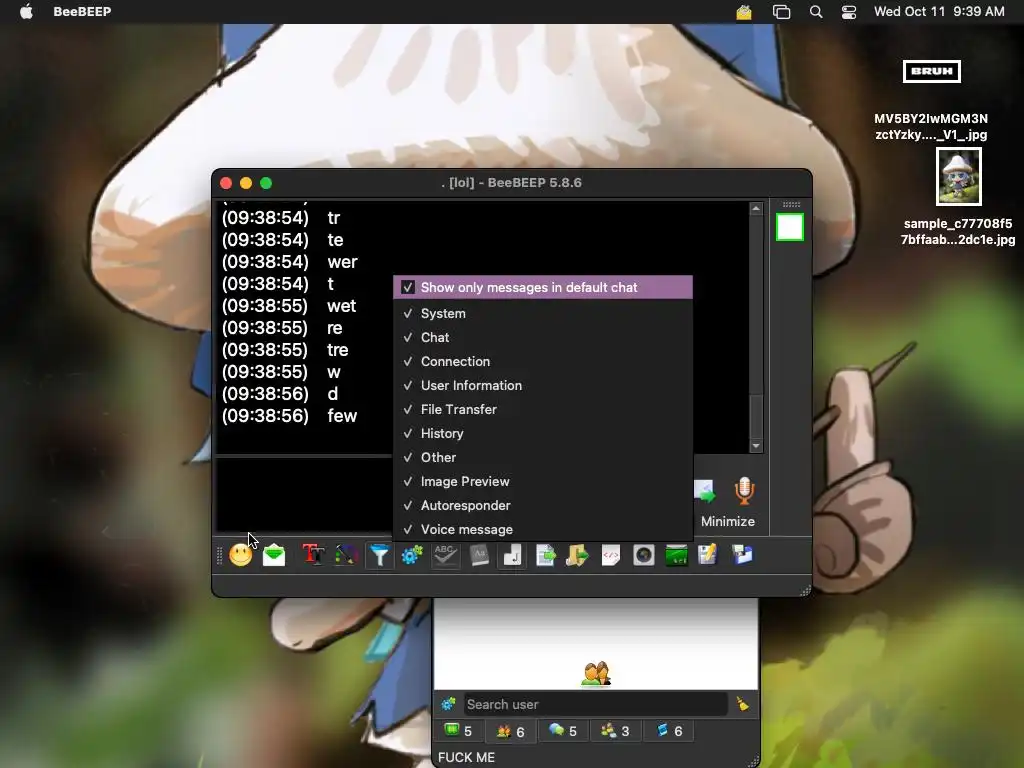Toggle the dictionary word completer icon
This screenshot has height=768, width=1024.
click(x=479, y=556)
